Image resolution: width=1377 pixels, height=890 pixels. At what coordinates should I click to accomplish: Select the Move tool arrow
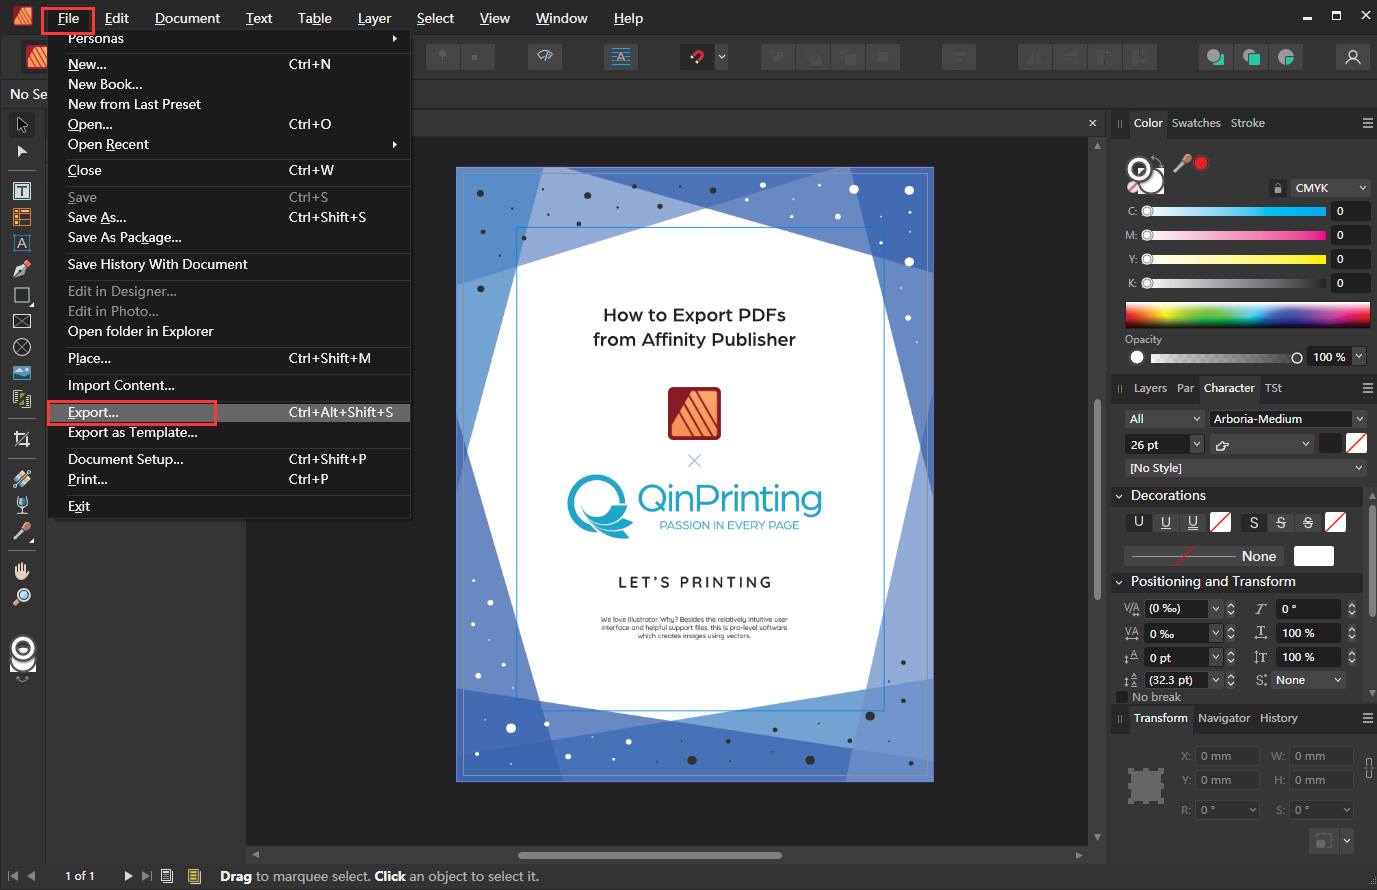[x=22, y=125]
